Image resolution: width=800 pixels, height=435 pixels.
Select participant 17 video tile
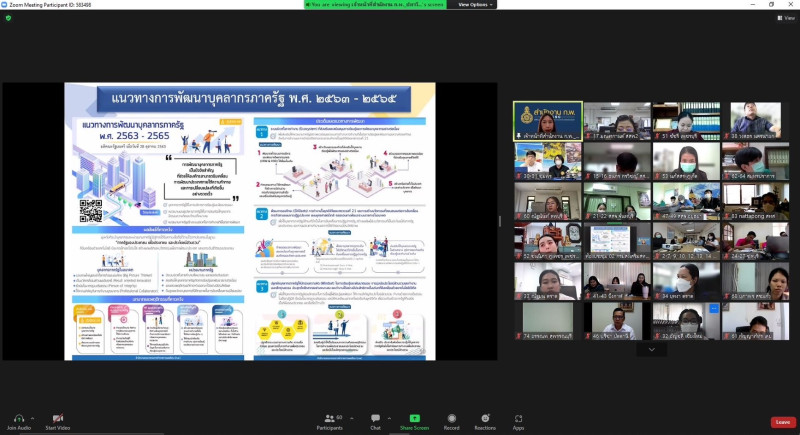[x=617, y=121]
